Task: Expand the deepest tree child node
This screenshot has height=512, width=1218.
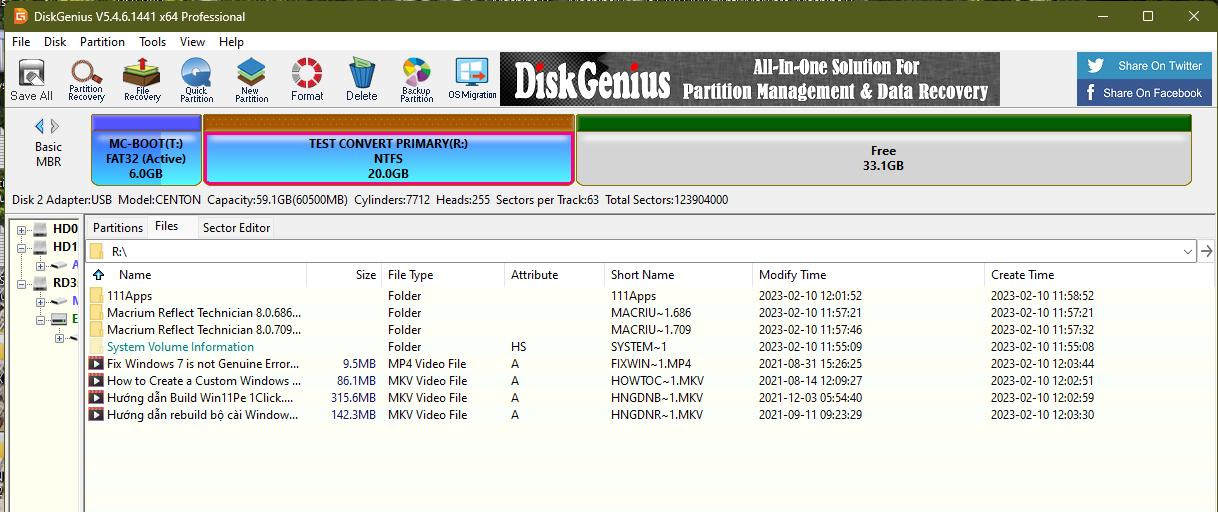Action: point(59,338)
